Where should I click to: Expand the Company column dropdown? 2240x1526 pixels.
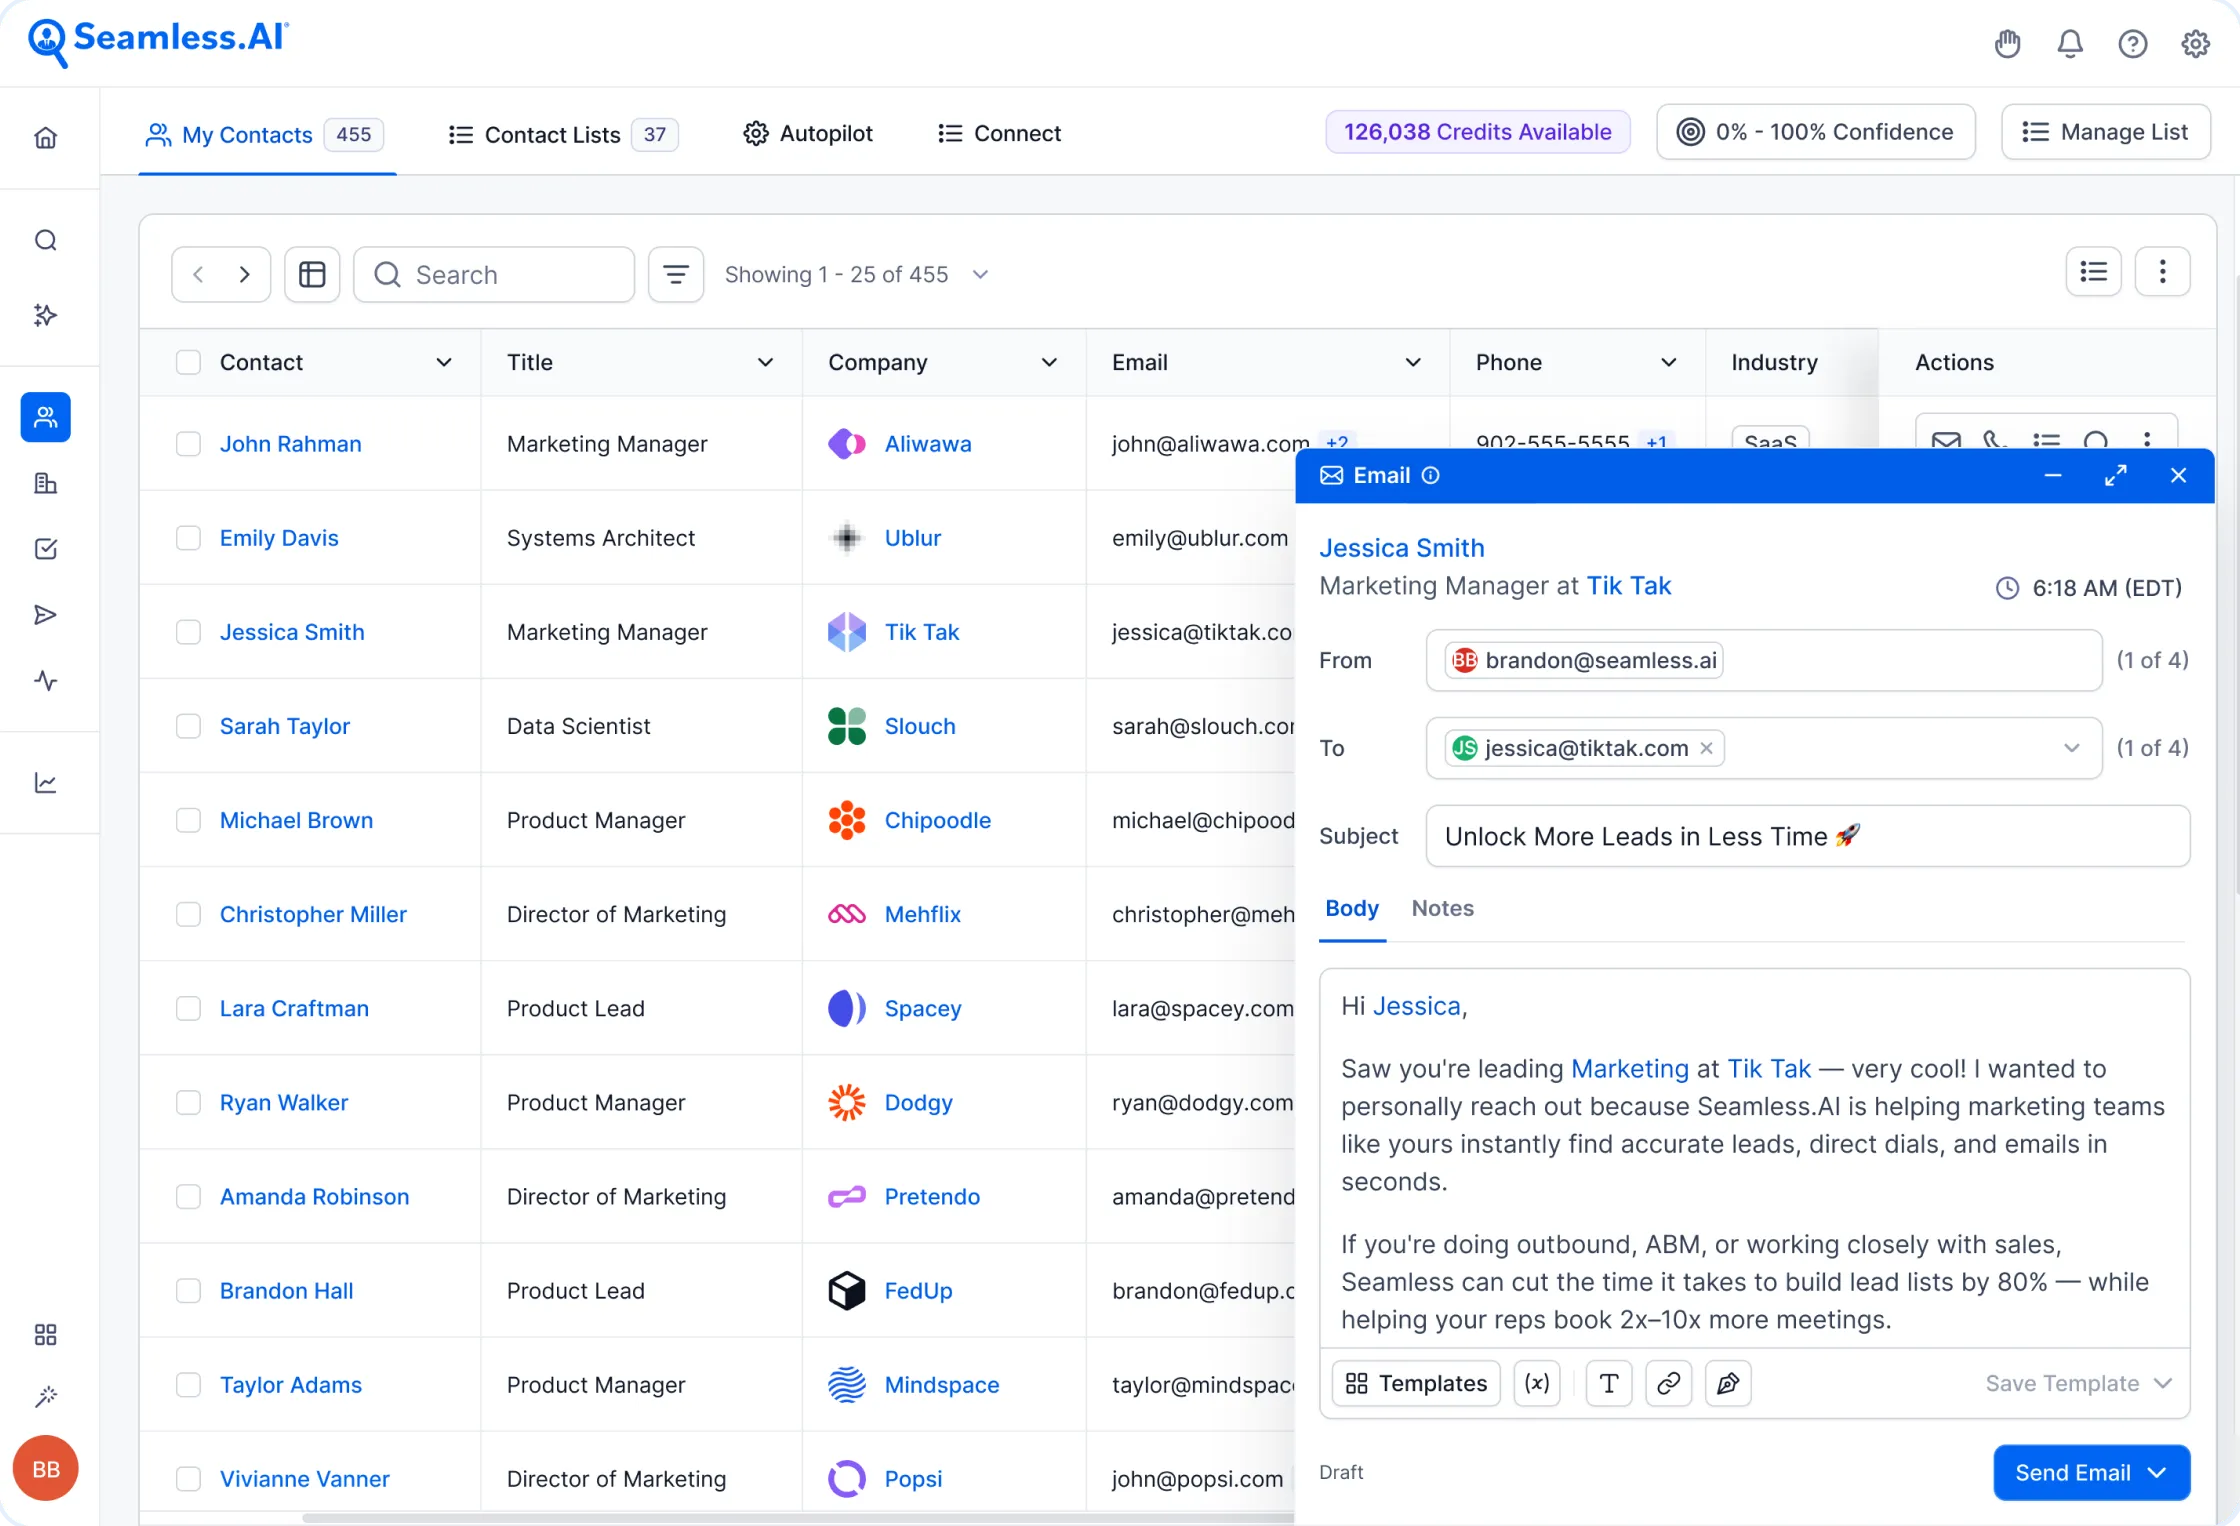1049,362
